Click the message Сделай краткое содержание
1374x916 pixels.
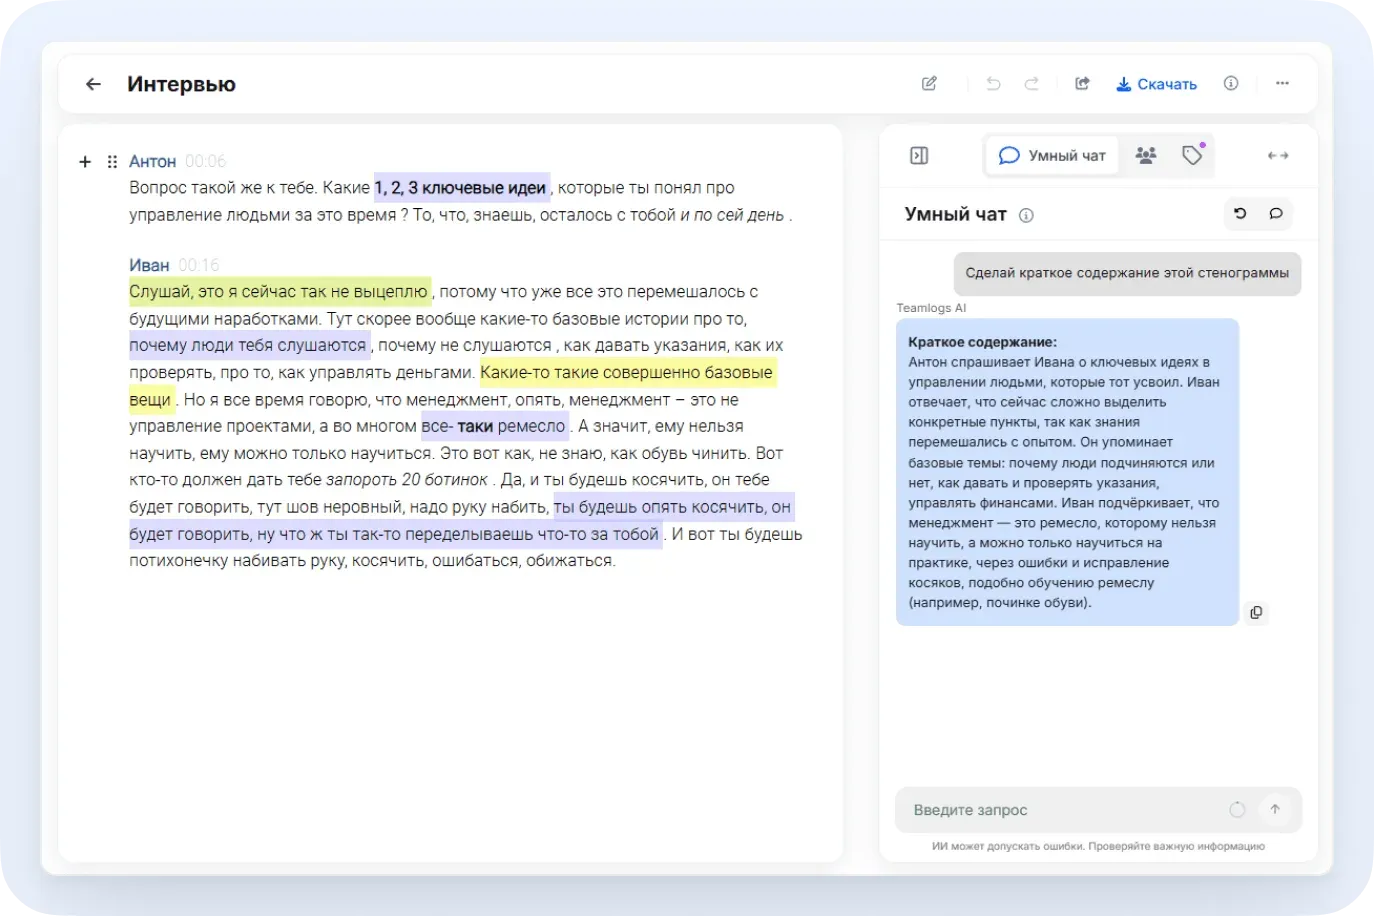(x=1127, y=273)
